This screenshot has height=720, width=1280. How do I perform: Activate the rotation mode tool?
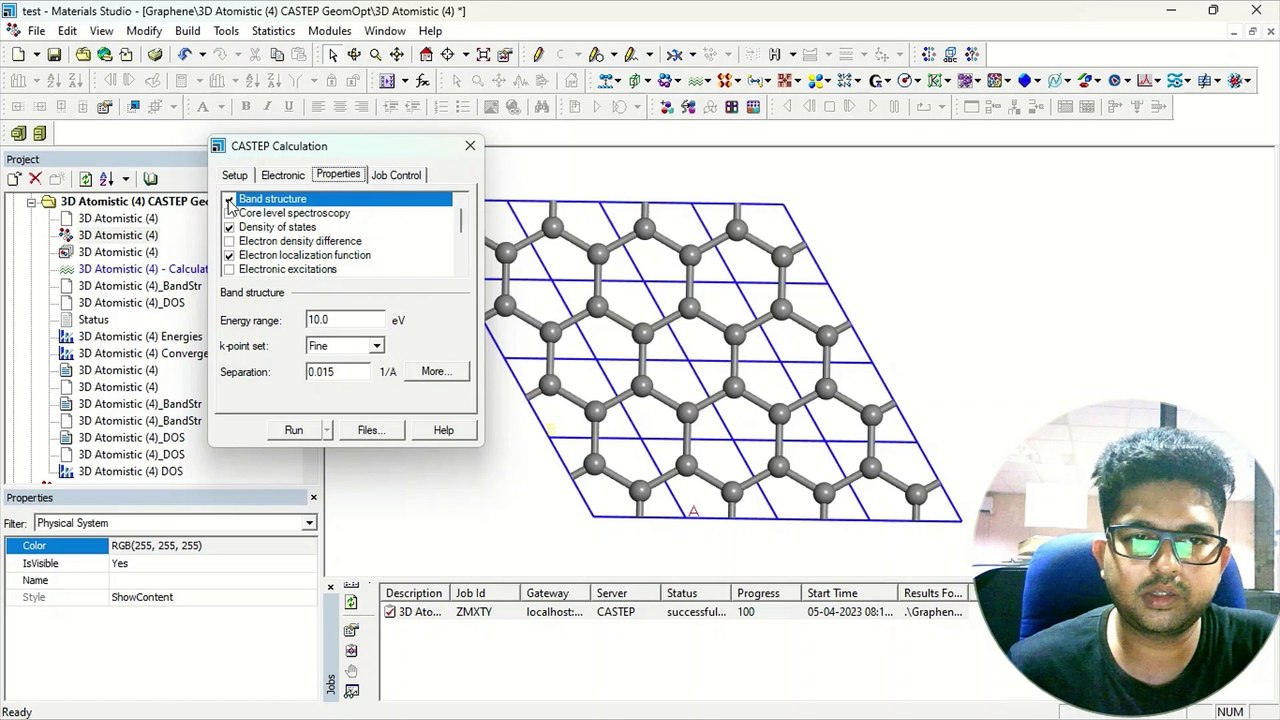point(354,55)
